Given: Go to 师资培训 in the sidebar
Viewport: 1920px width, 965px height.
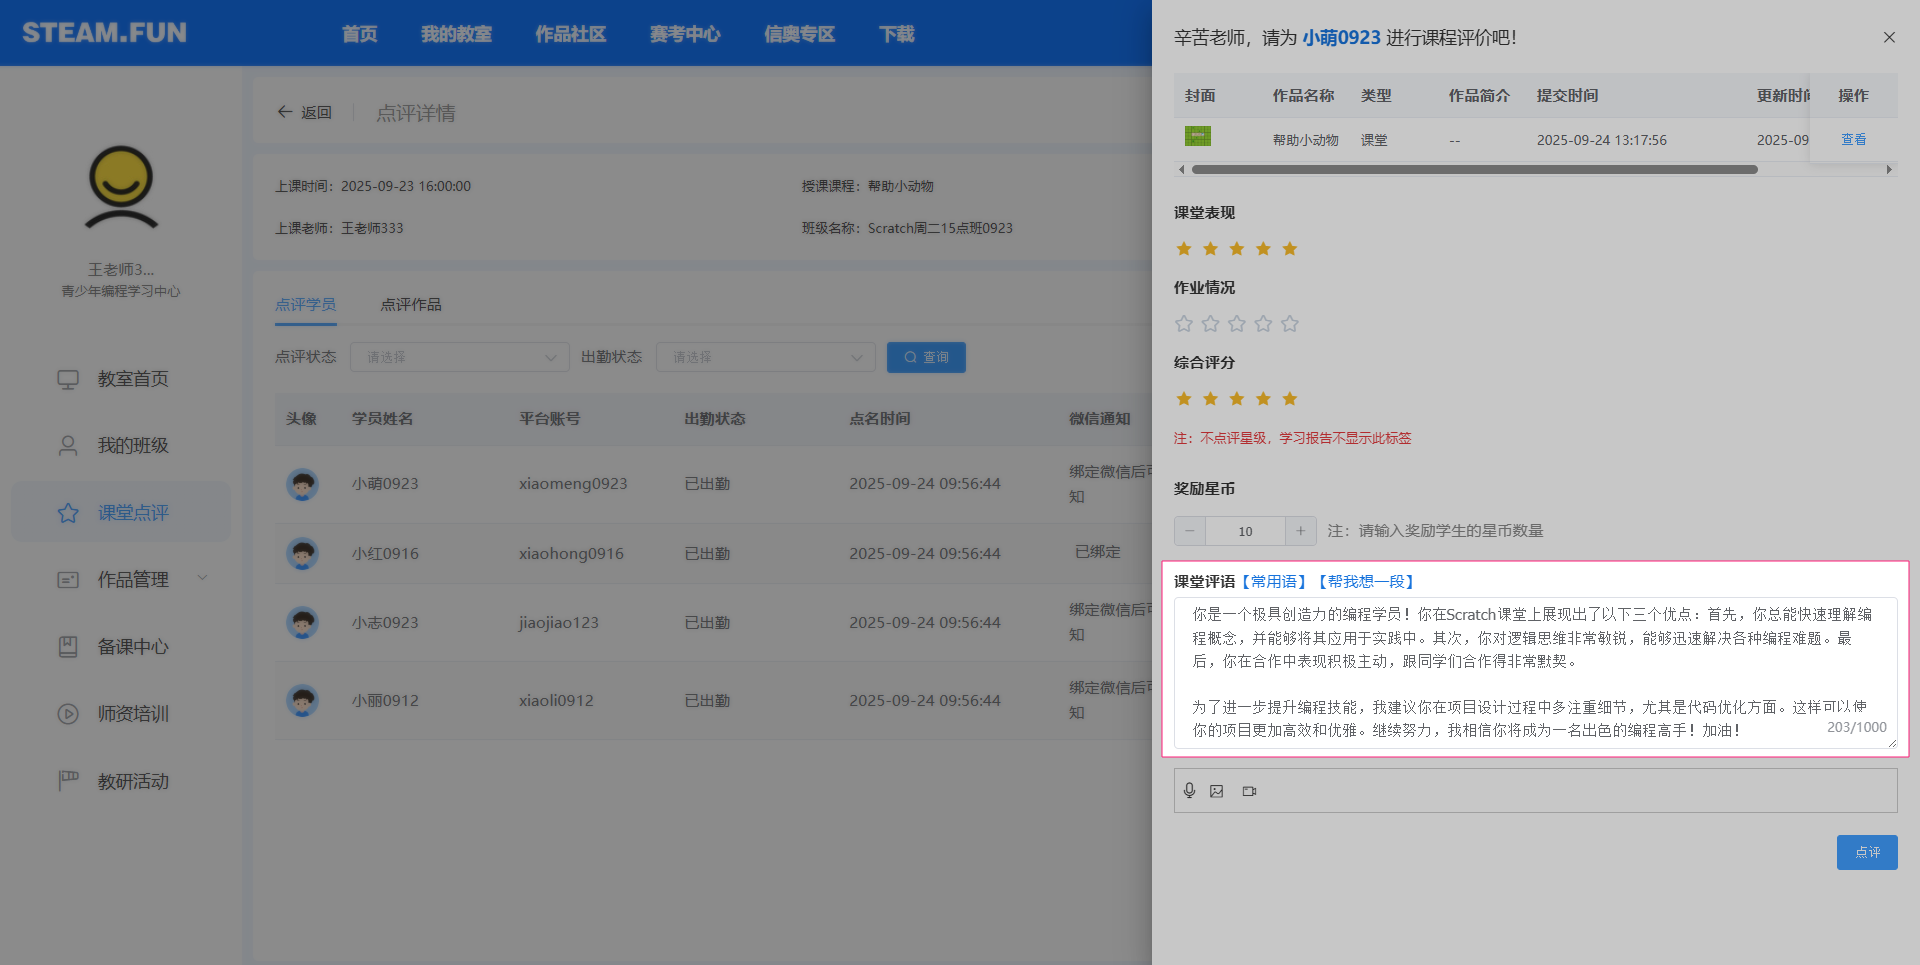Looking at the screenshot, I should [132, 714].
